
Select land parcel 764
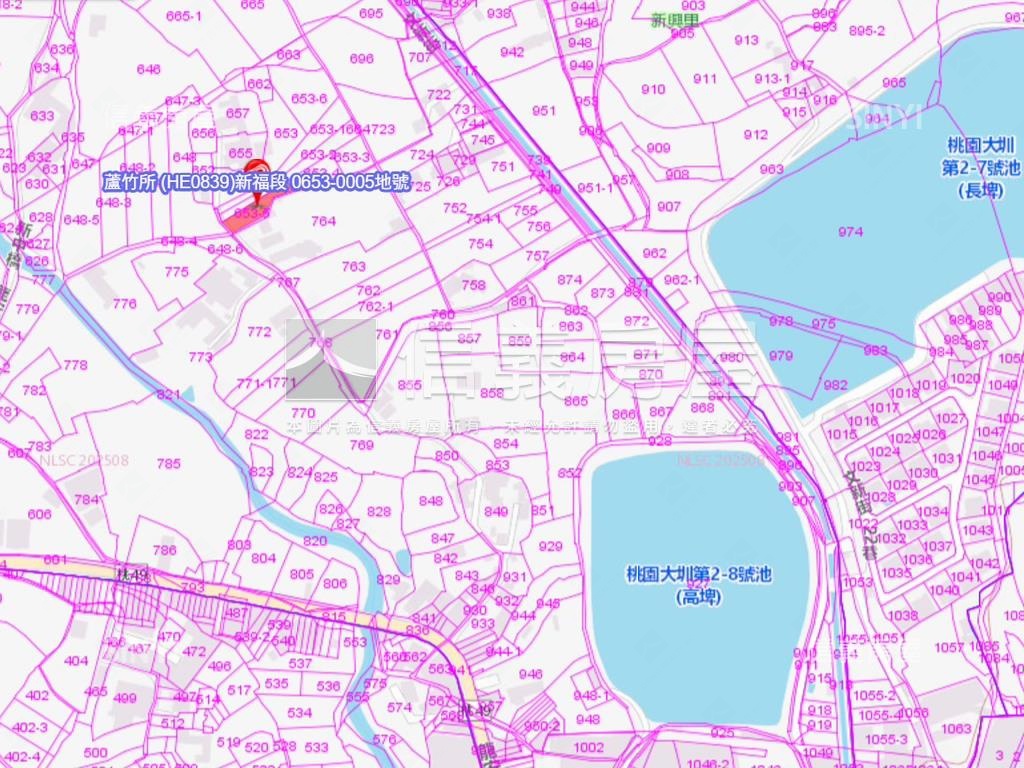pyautogui.click(x=323, y=221)
